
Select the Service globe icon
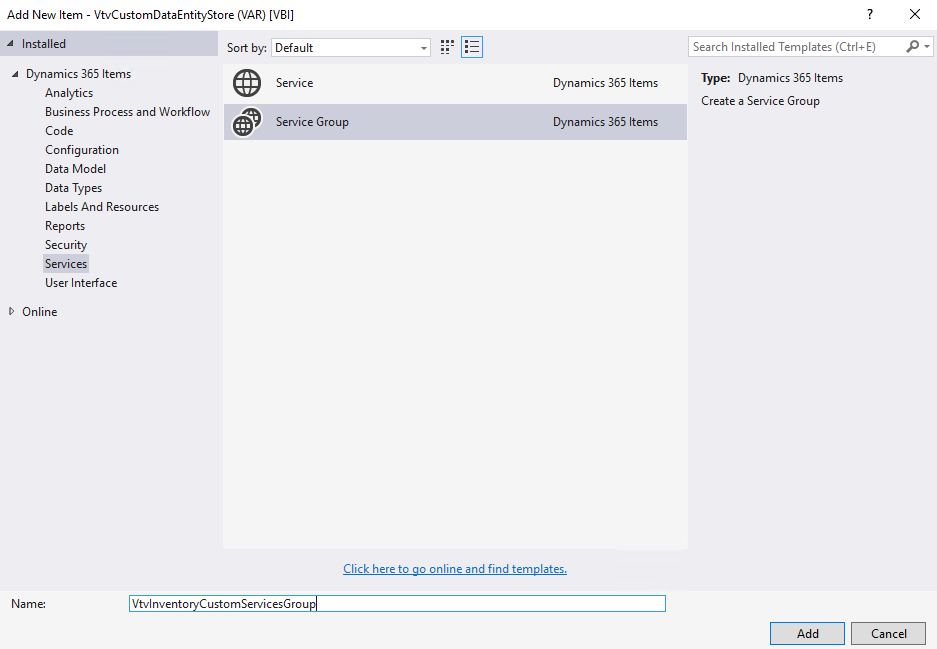[247, 83]
